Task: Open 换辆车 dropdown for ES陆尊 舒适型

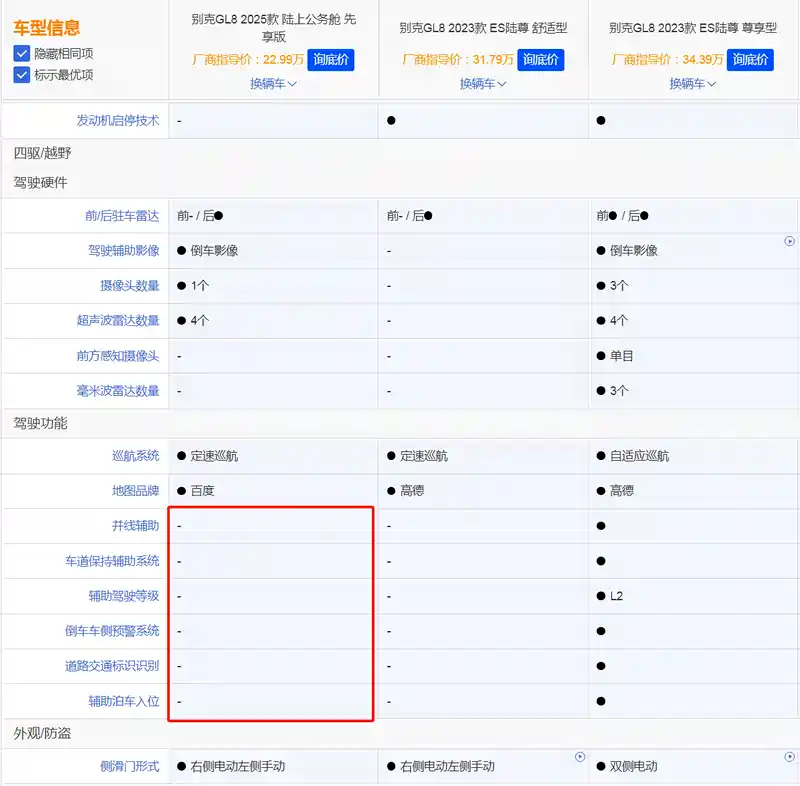Action: [x=483, y=84]
